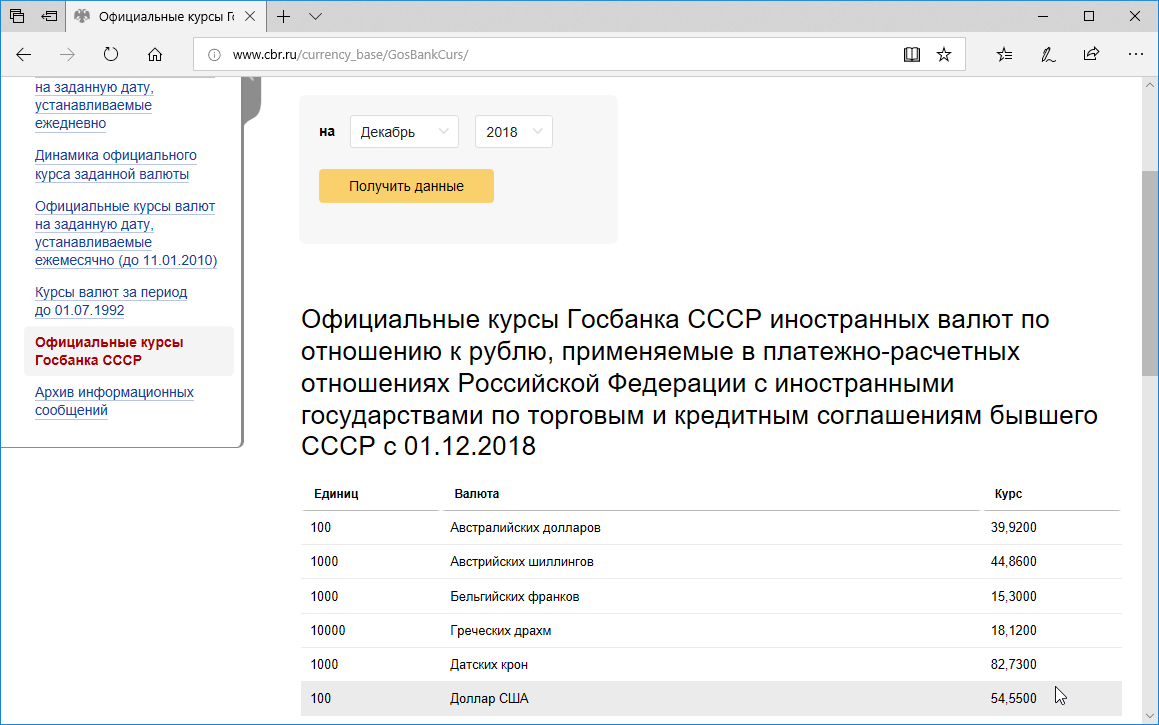Select the cbr.ru browser tab
Screen dimensions: 1159x725
pos(160,16)
